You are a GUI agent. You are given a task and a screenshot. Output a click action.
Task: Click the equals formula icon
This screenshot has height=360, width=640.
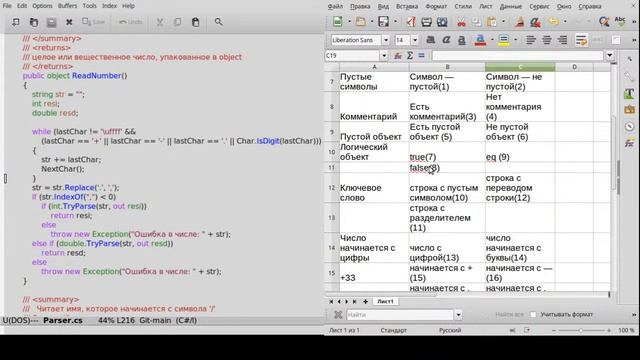coord(421,56)
